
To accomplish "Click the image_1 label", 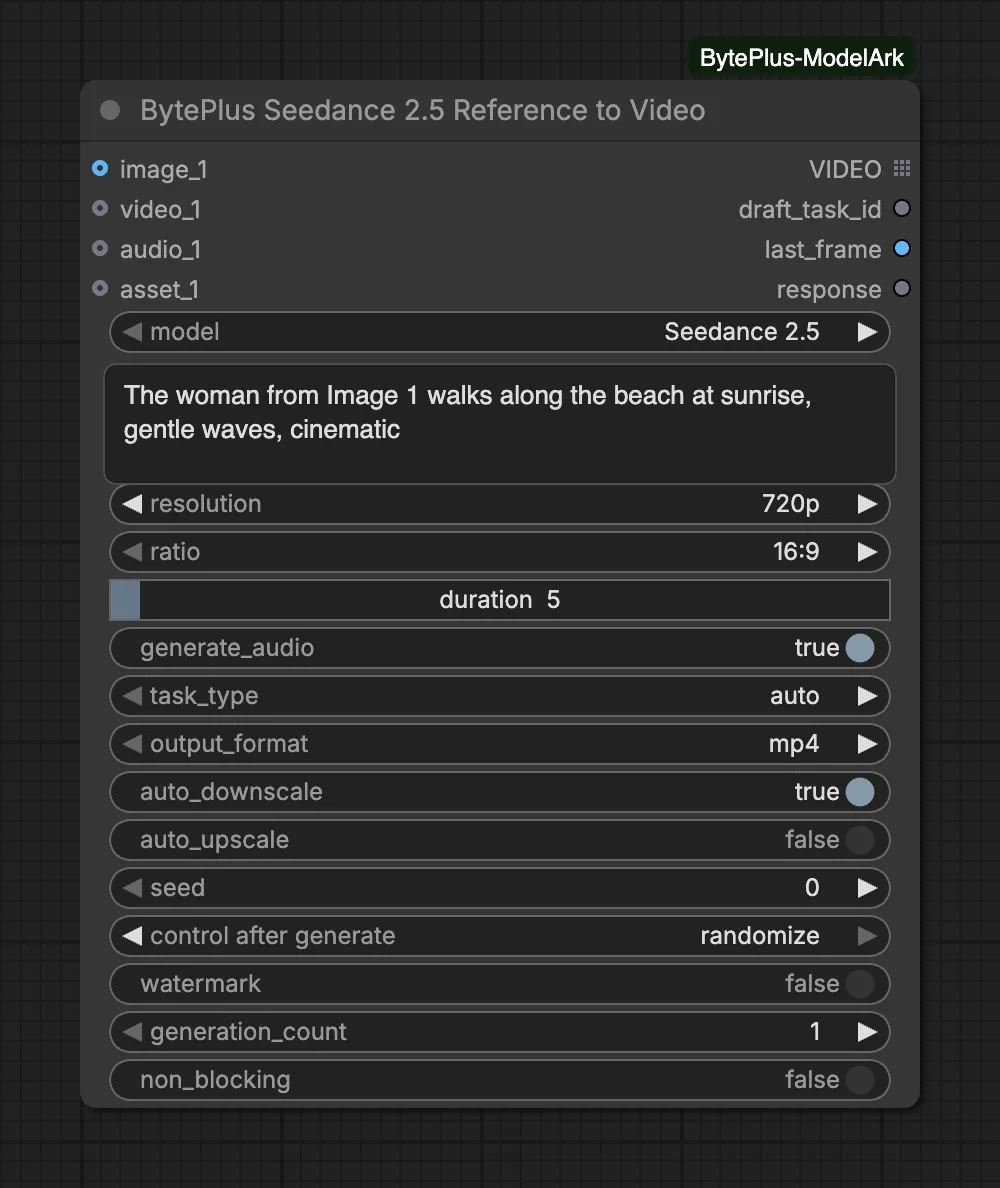I will (x=164, y=170).
